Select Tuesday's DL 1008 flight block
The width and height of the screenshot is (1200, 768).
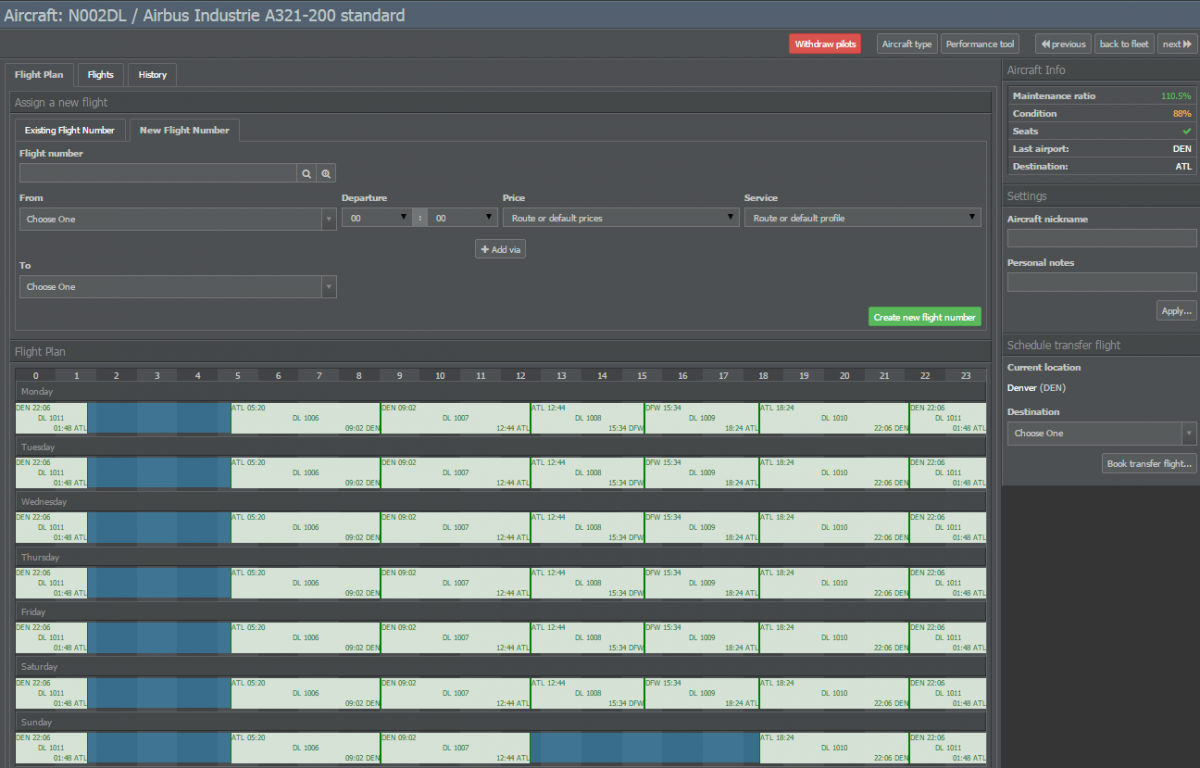click(588, 473)
